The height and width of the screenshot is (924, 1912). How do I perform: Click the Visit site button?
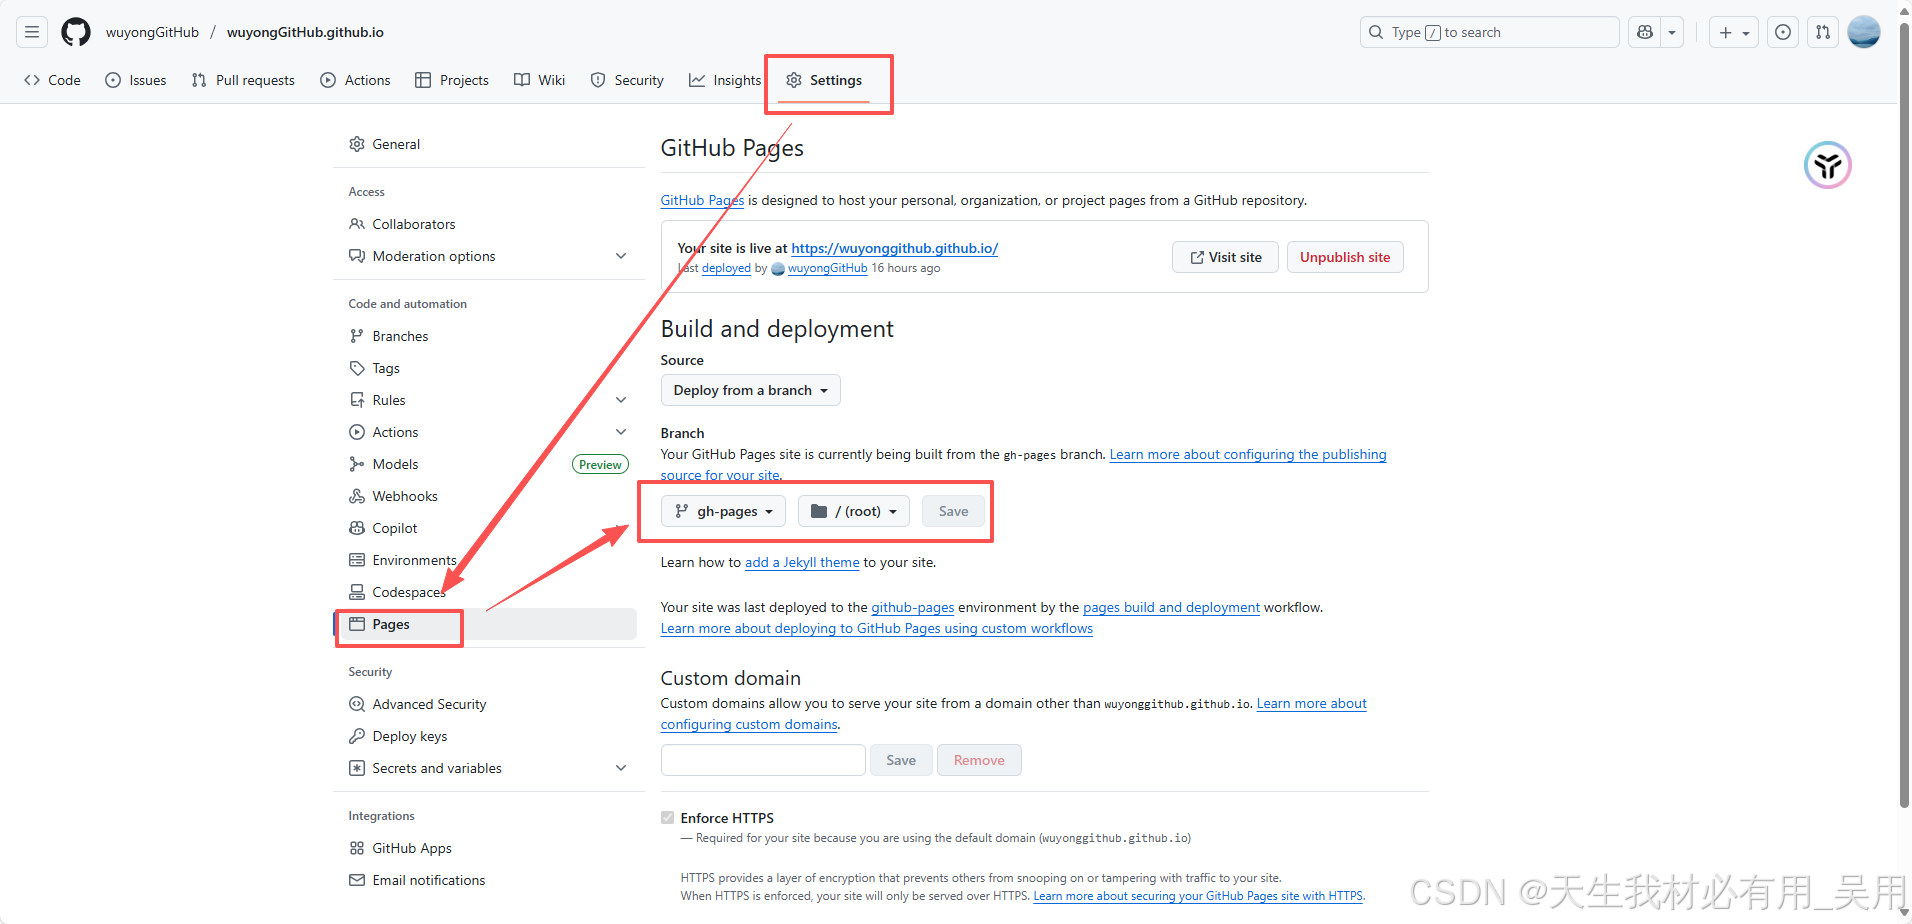click(x=1225, y=257)
